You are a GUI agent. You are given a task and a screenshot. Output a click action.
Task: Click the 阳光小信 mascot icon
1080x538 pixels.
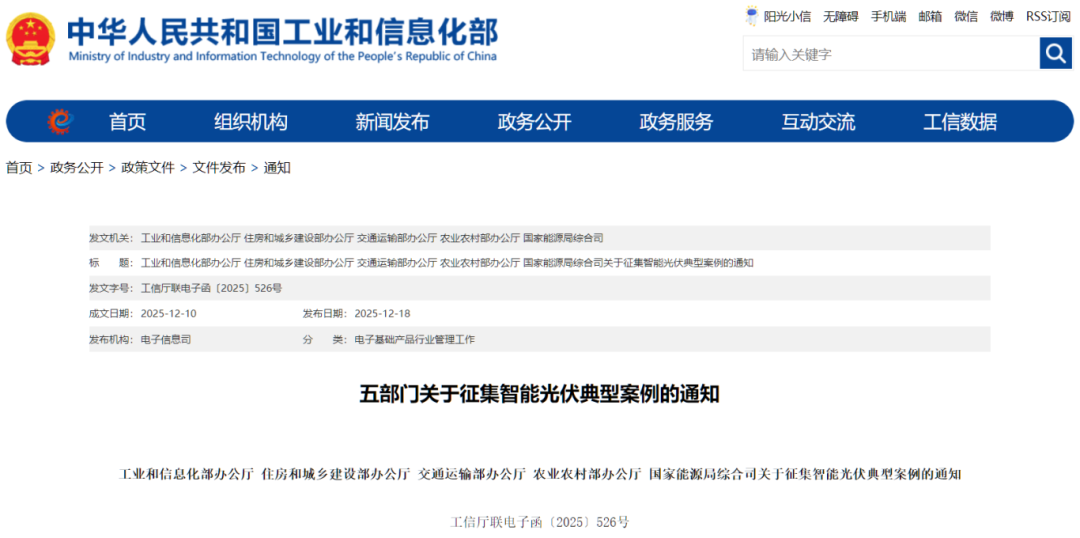click(752, 16)
